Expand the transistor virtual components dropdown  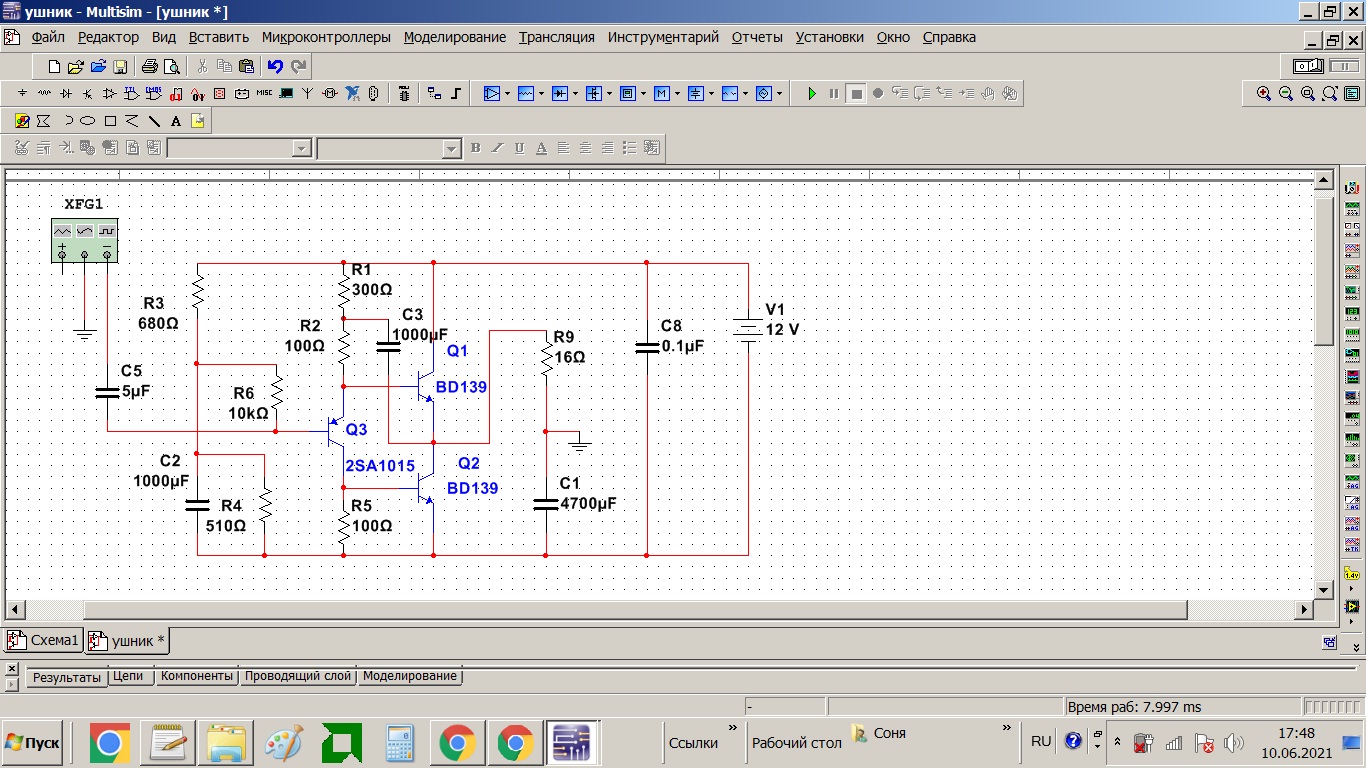pos(609,93)
